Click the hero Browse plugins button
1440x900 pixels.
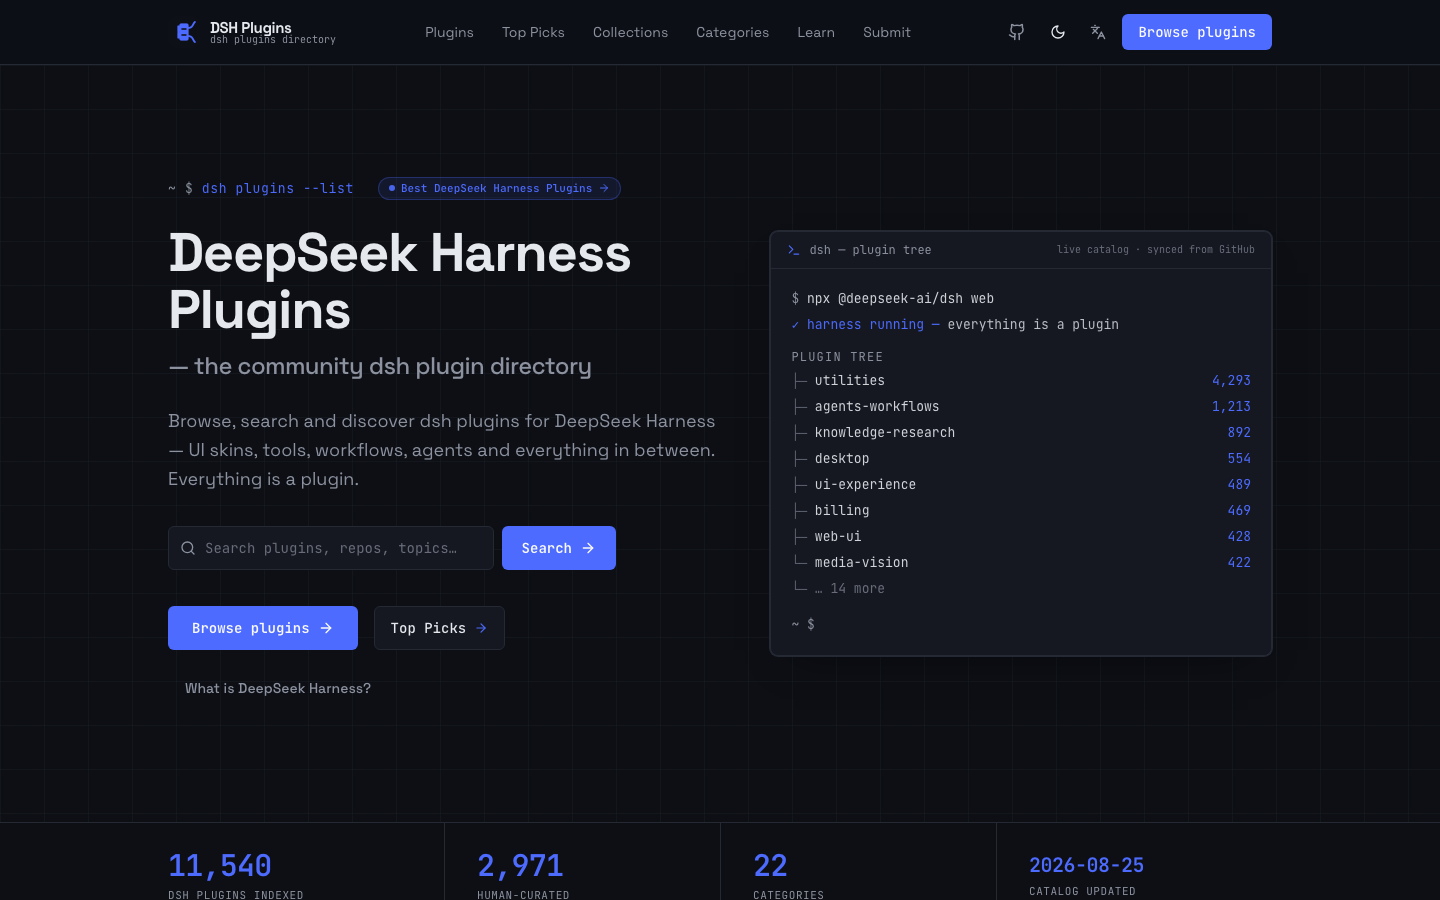point(263,628)
